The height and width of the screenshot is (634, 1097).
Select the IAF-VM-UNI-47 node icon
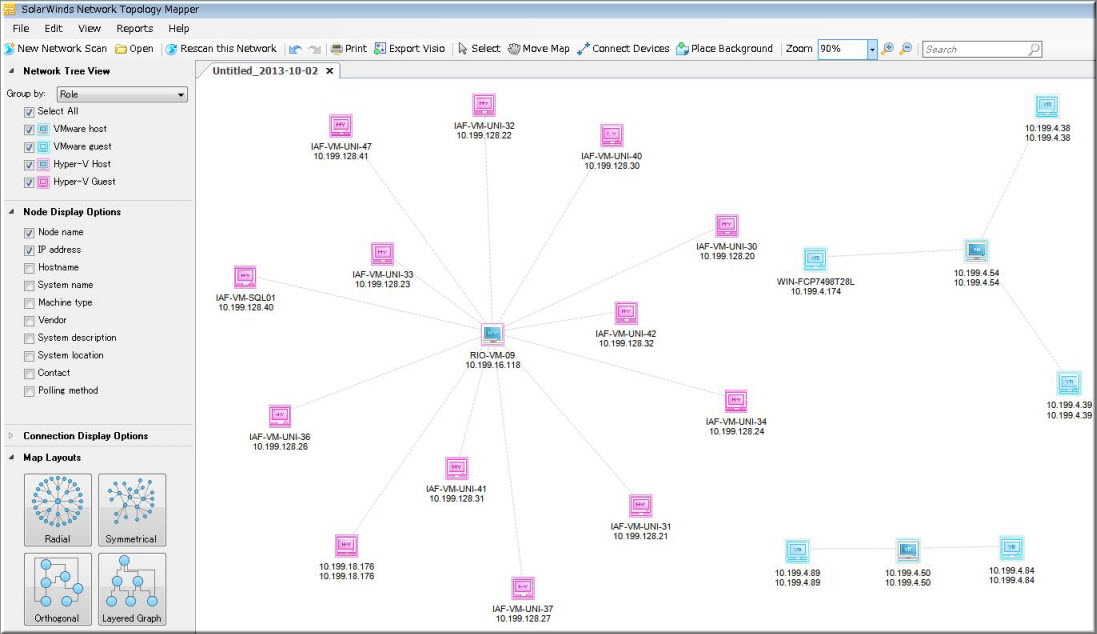[x=341, y=126]
